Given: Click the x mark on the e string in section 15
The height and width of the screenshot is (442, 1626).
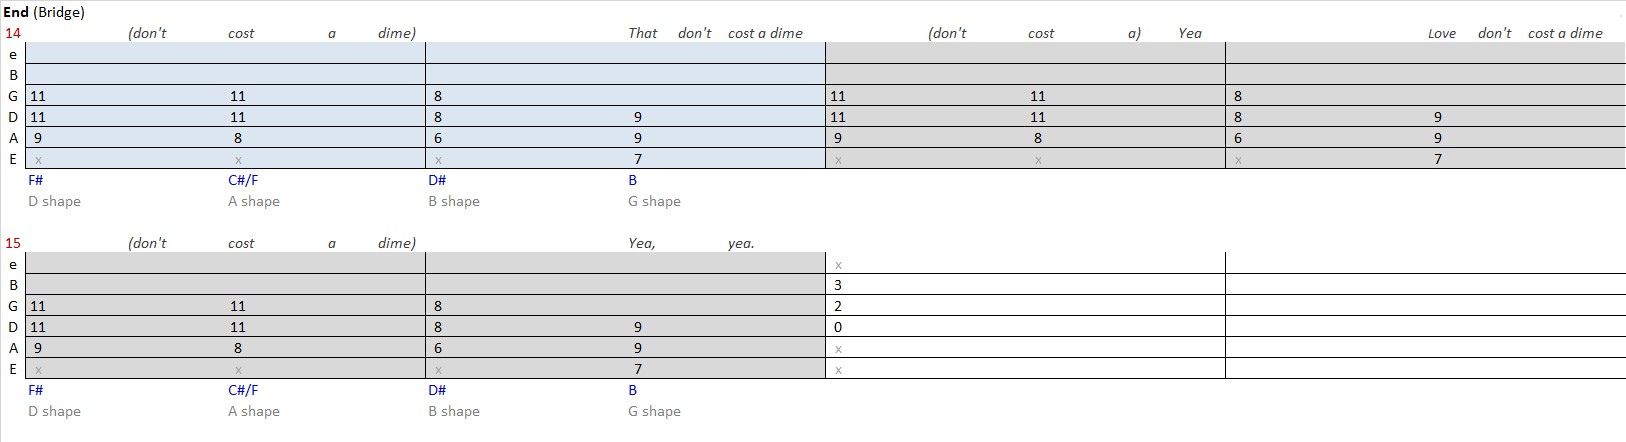Looking at the screenshot, I should [x=838, y=265].
